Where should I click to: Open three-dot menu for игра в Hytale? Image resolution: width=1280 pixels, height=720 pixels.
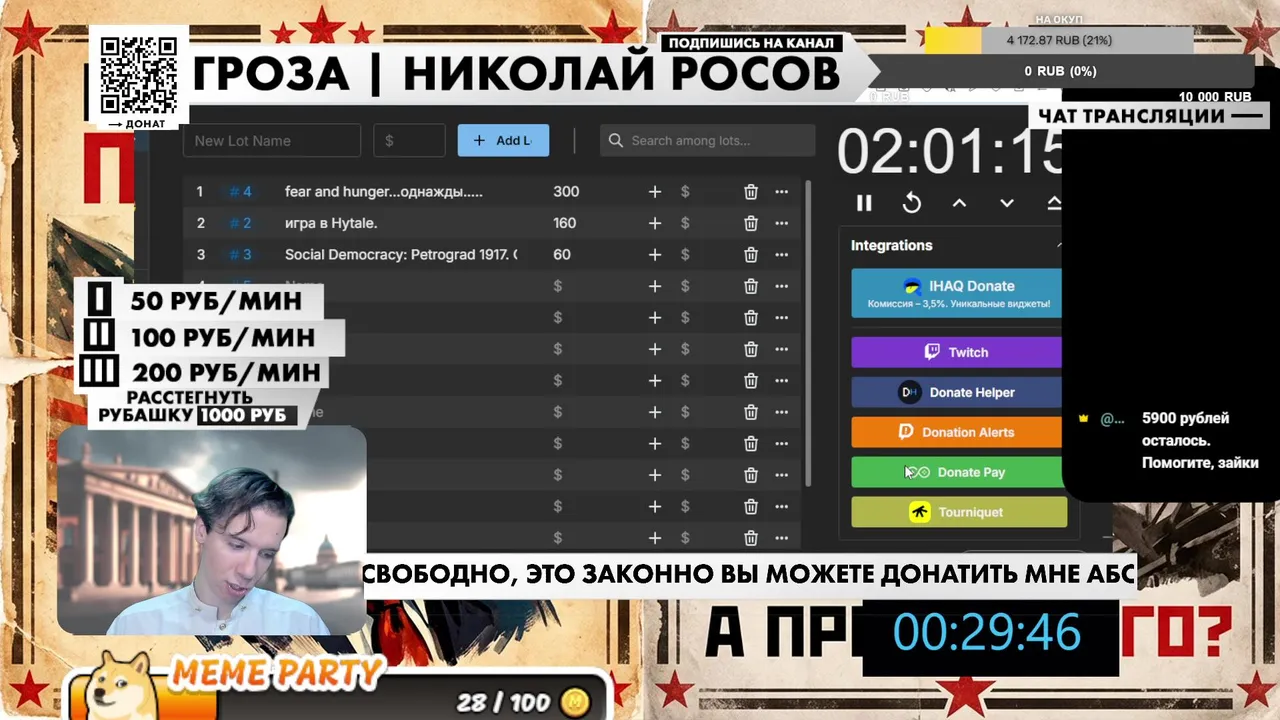coord(782,223)
